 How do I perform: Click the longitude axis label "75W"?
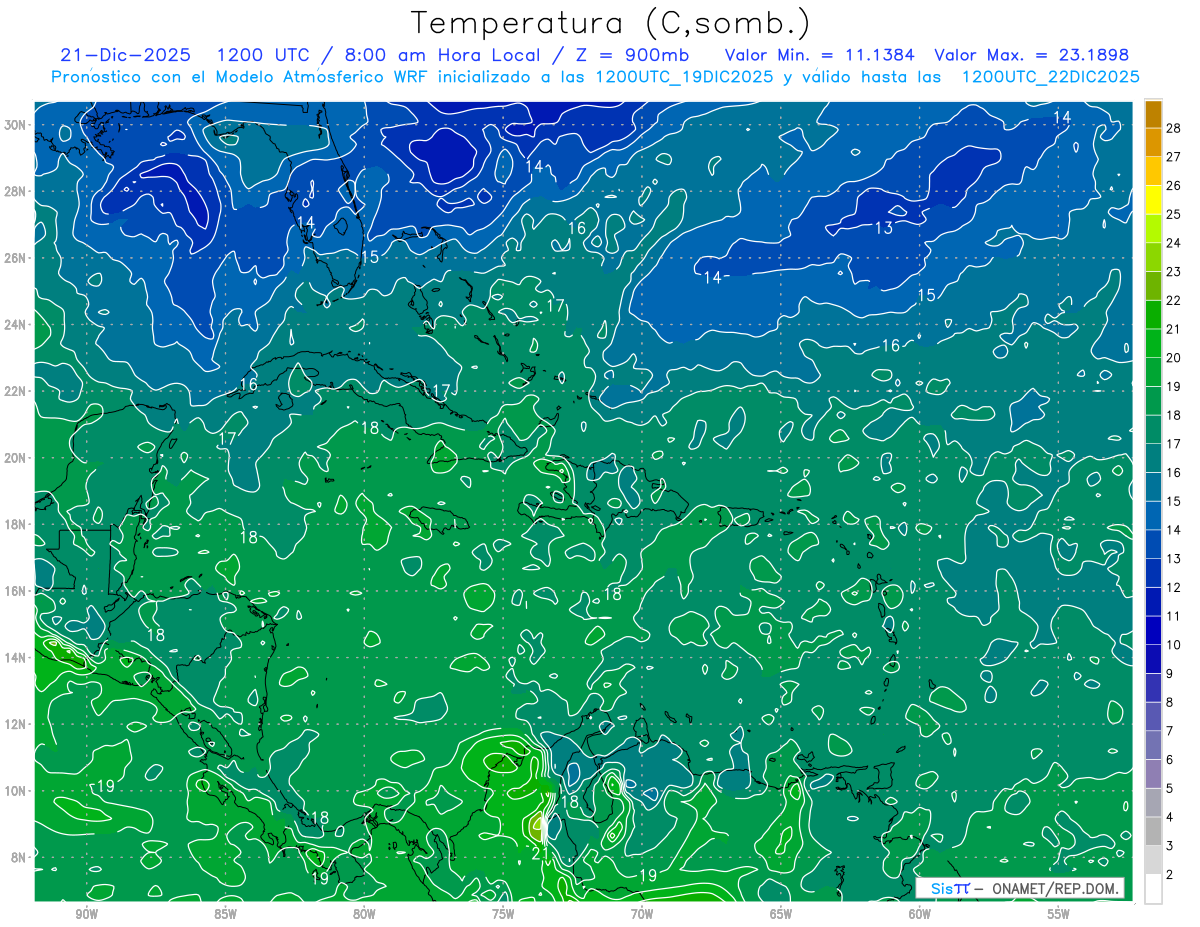coord(503,914)
